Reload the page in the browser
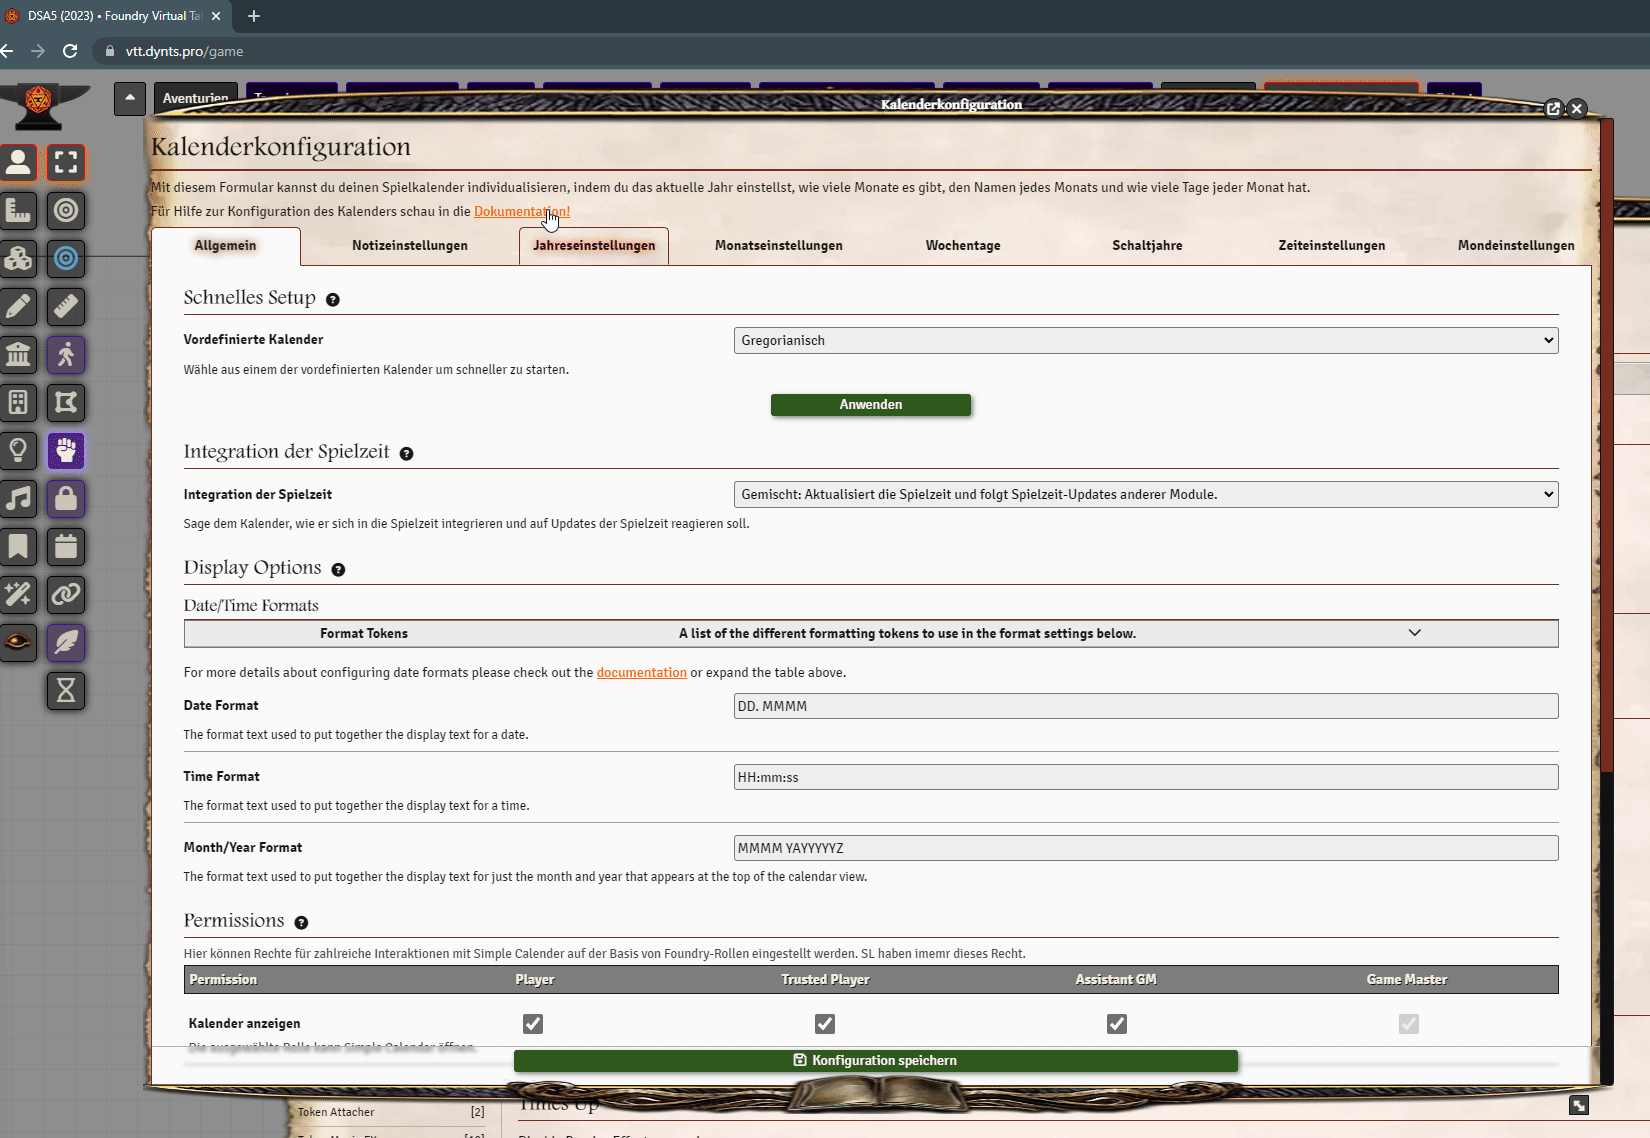The image size is (1650, 1138). pyautogui.click(x=70, y=51)
